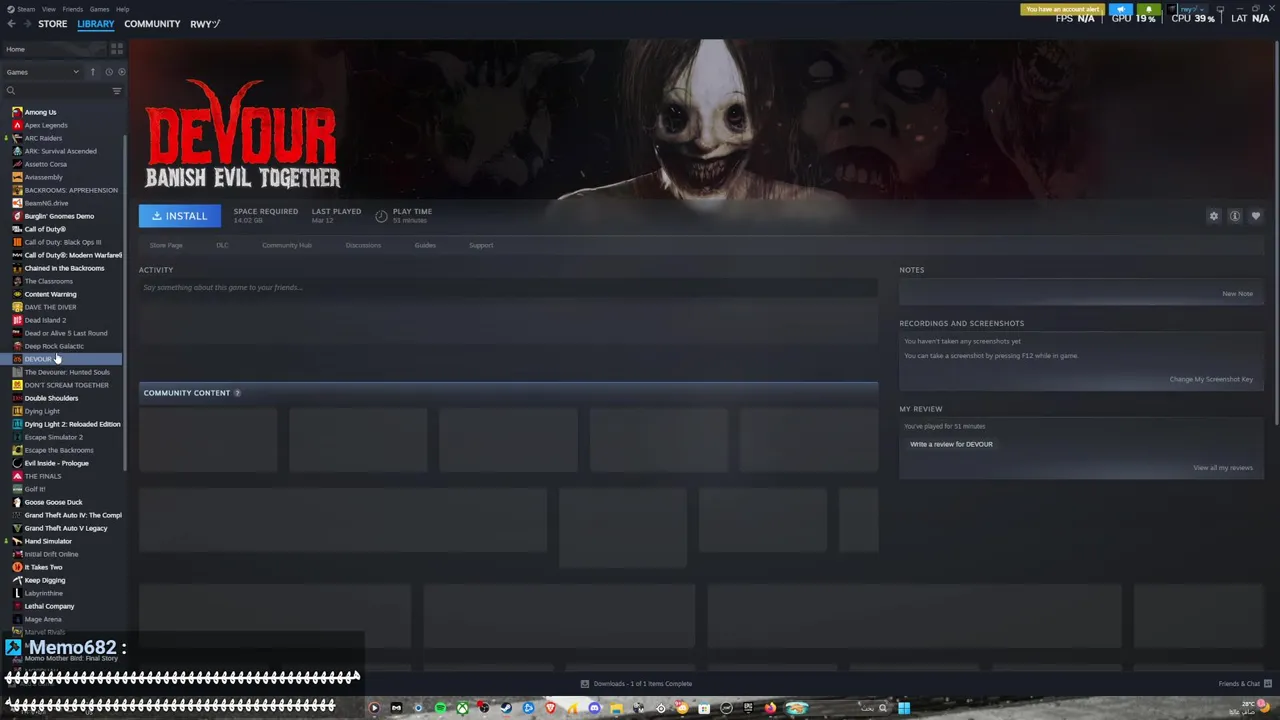This screenshot has width=1280, height=720.
Task: Select Goose Goose Duck in the library
Action: point(53,502)
